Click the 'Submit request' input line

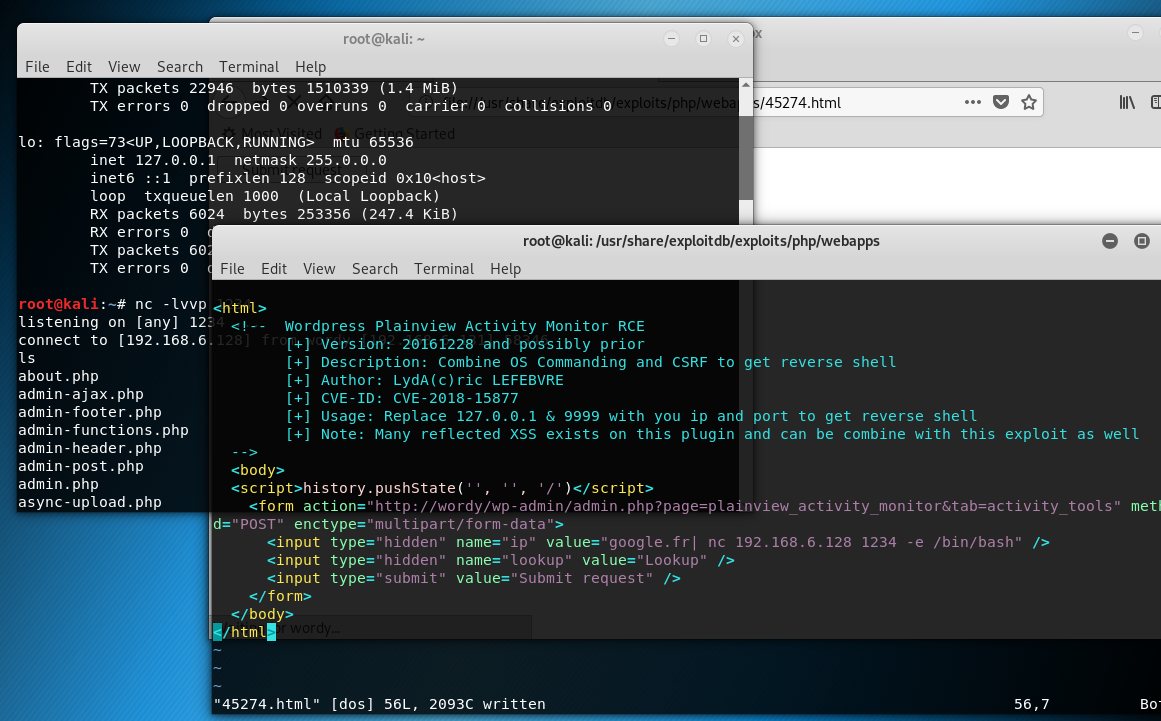click(x=474, y=578)
